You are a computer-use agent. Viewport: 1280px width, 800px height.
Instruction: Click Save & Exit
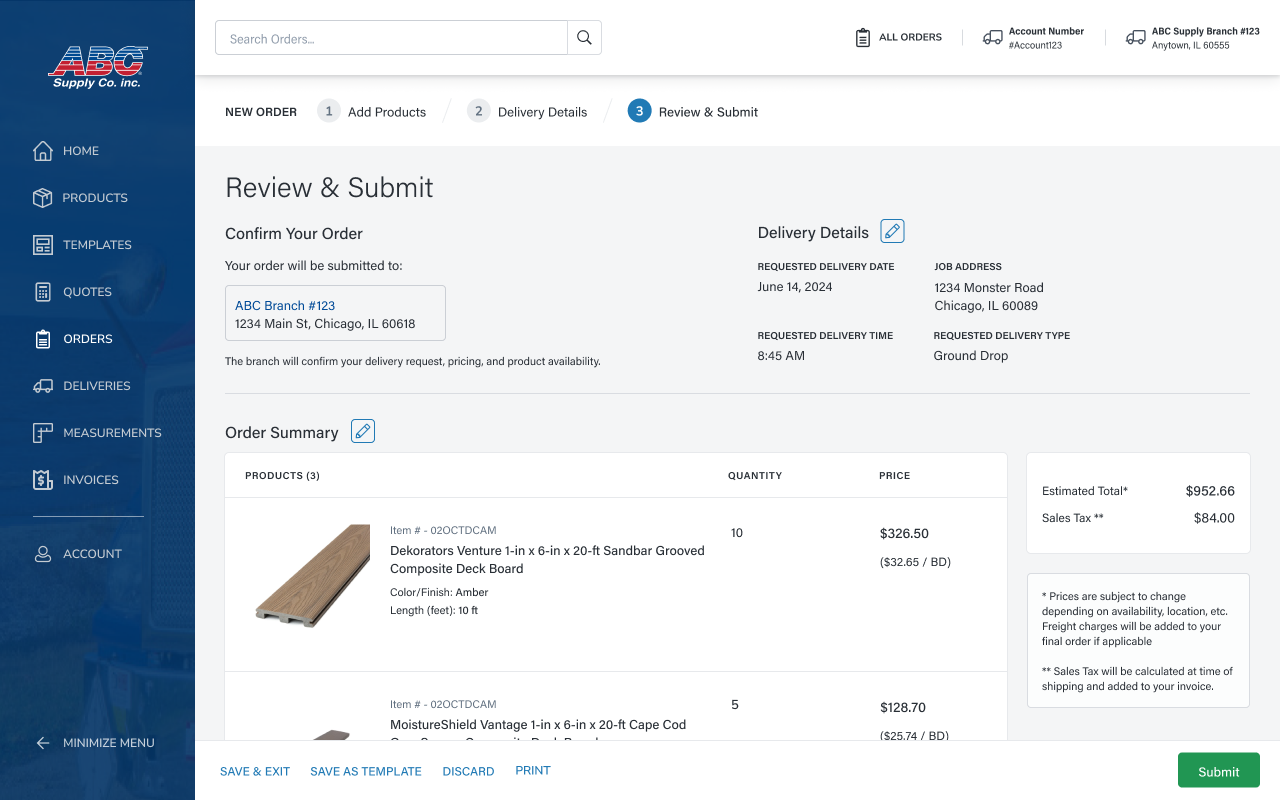(255, 771)
